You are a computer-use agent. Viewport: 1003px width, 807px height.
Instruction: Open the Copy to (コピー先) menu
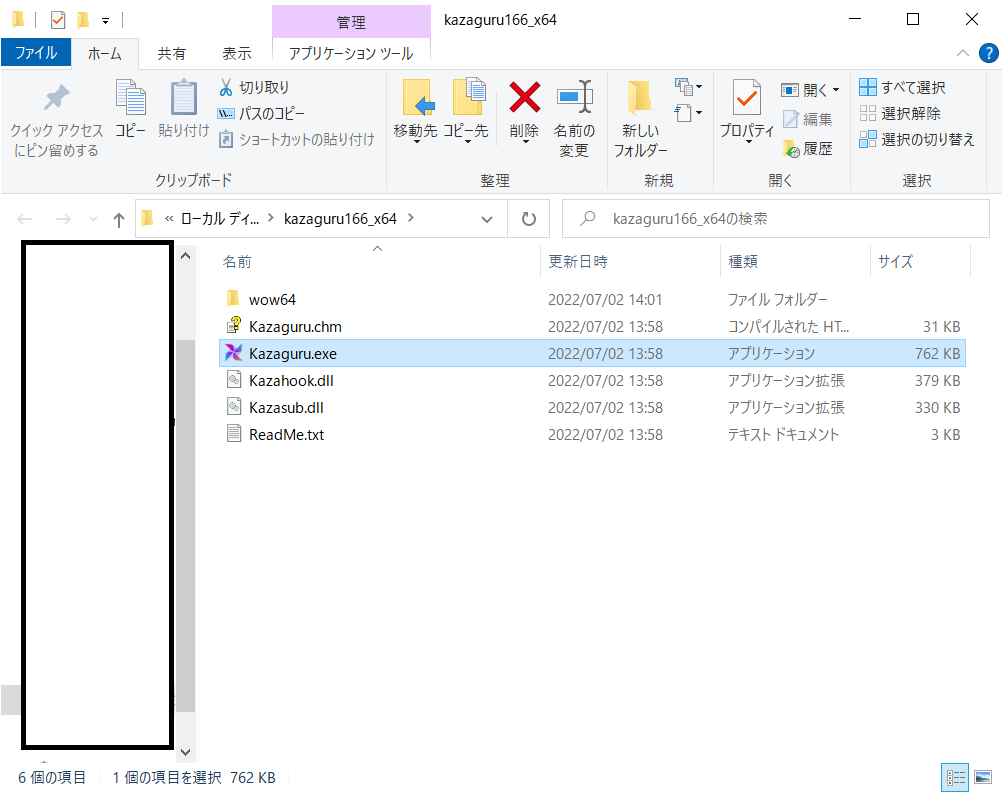[x=466, y=111]
